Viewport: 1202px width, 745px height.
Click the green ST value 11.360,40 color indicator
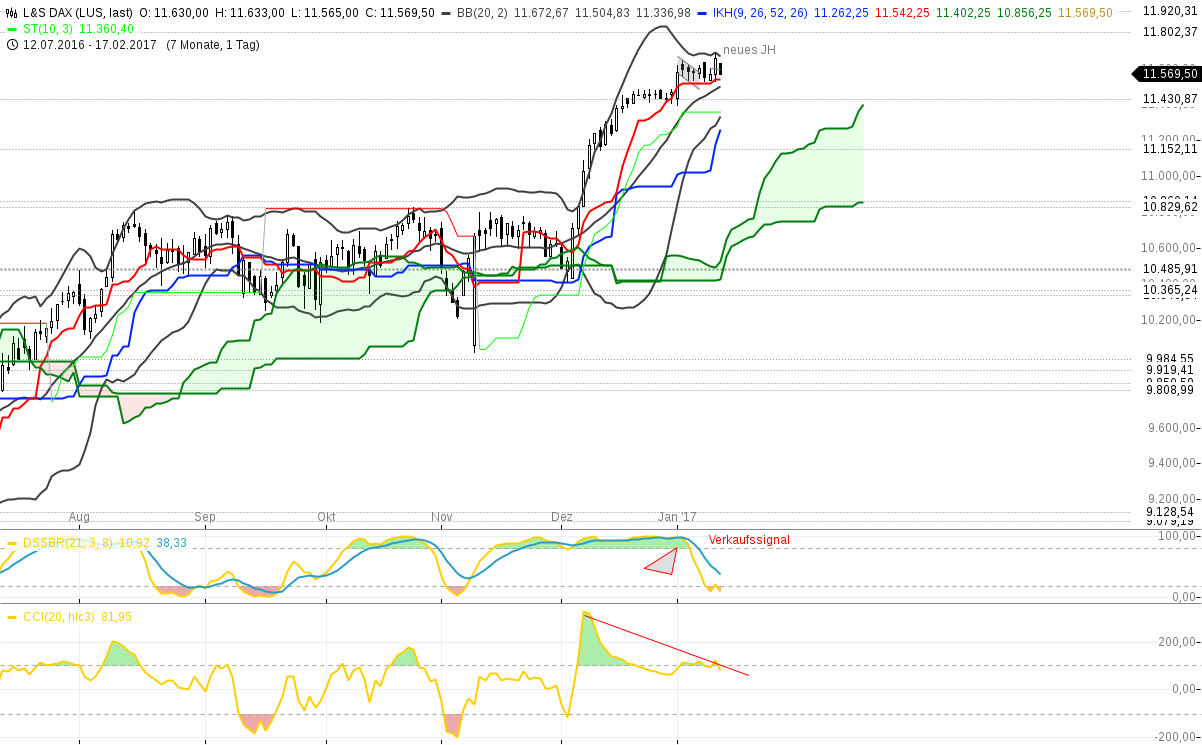click(10, 29)
